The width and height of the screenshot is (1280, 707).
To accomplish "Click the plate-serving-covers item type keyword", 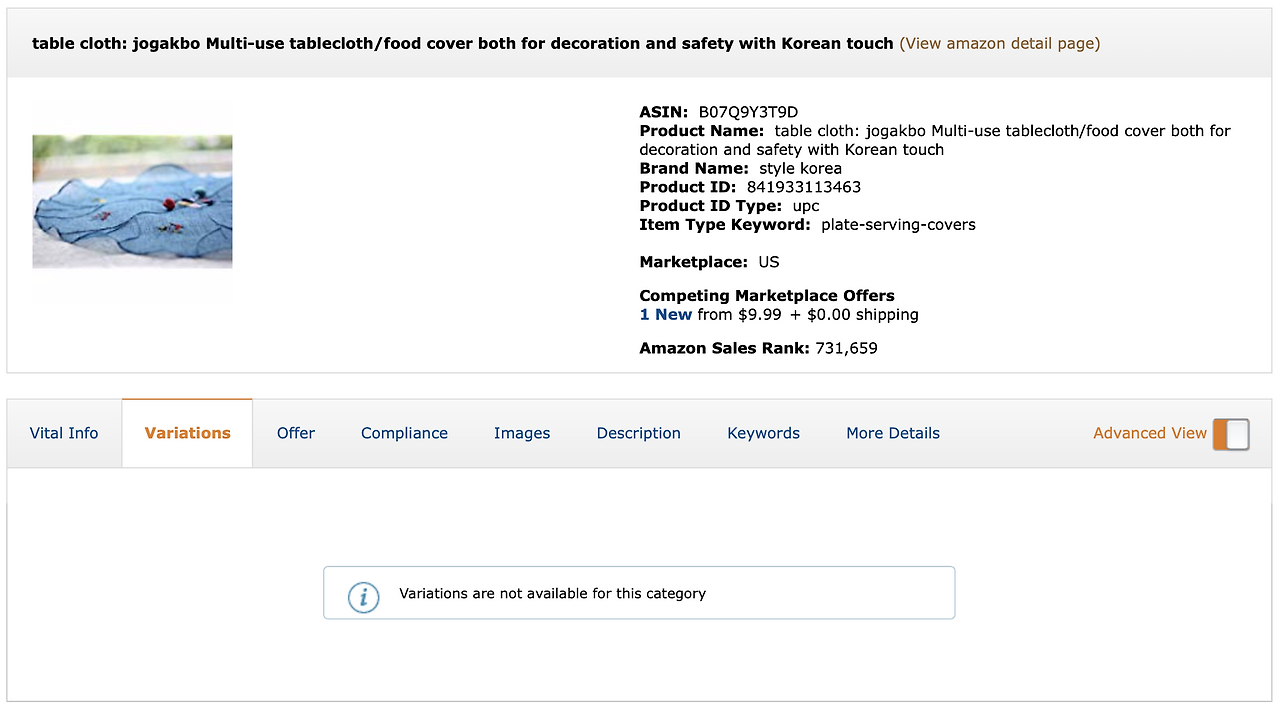I will pos(898,225).
